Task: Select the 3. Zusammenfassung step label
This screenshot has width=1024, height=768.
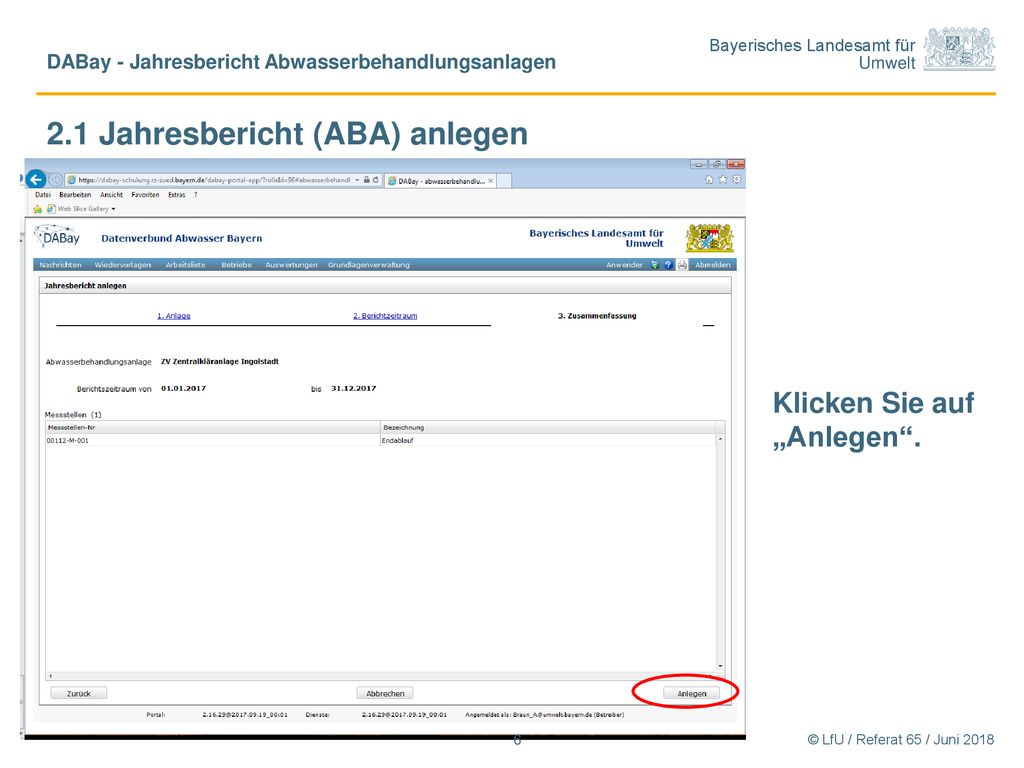Action: pos(597,315)
